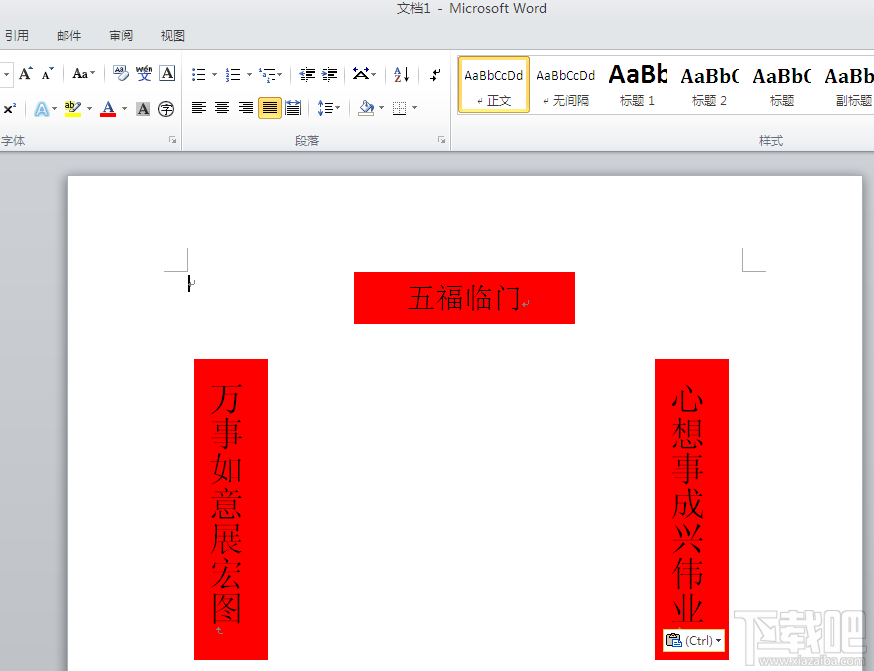Click the yellow highlight color swatch
Viewport: 874px width, 671px height.
(x=73, y=114)
